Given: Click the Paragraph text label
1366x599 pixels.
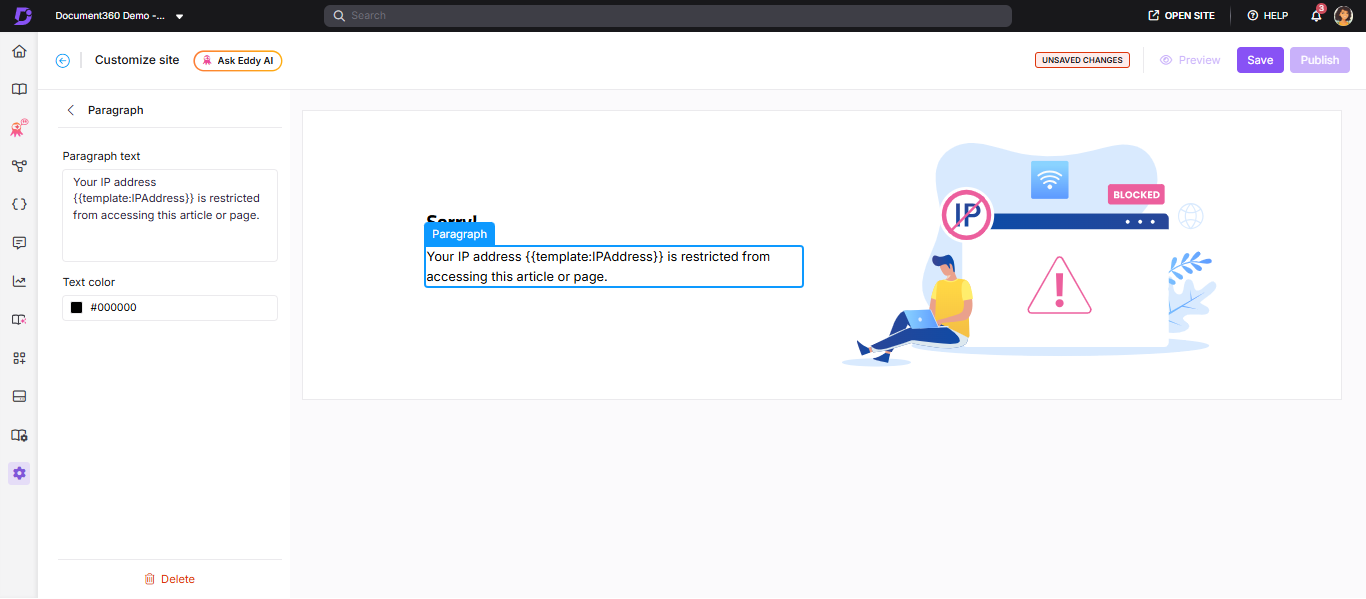Looking at the screenshot, I should point(101,156).
